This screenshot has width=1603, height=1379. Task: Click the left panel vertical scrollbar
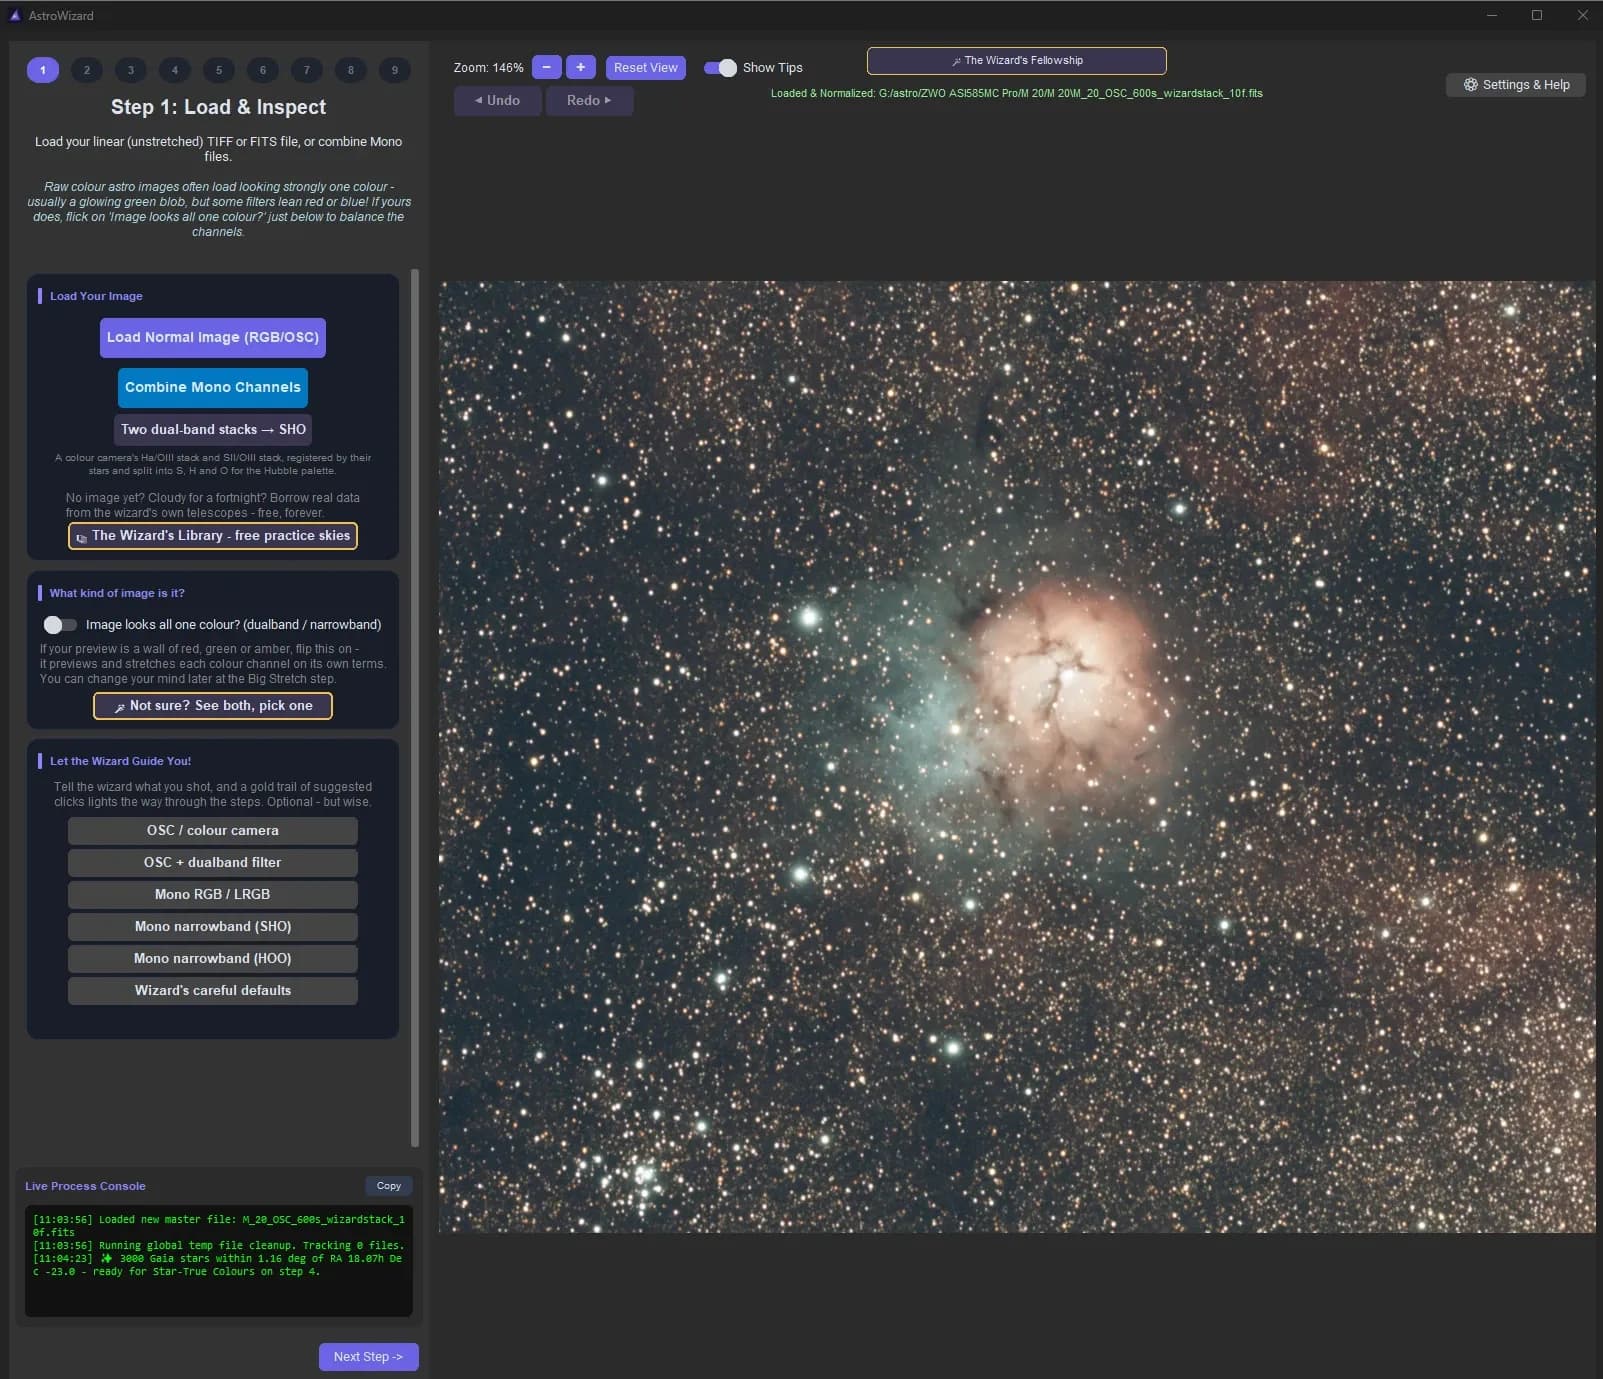point(415,707)
